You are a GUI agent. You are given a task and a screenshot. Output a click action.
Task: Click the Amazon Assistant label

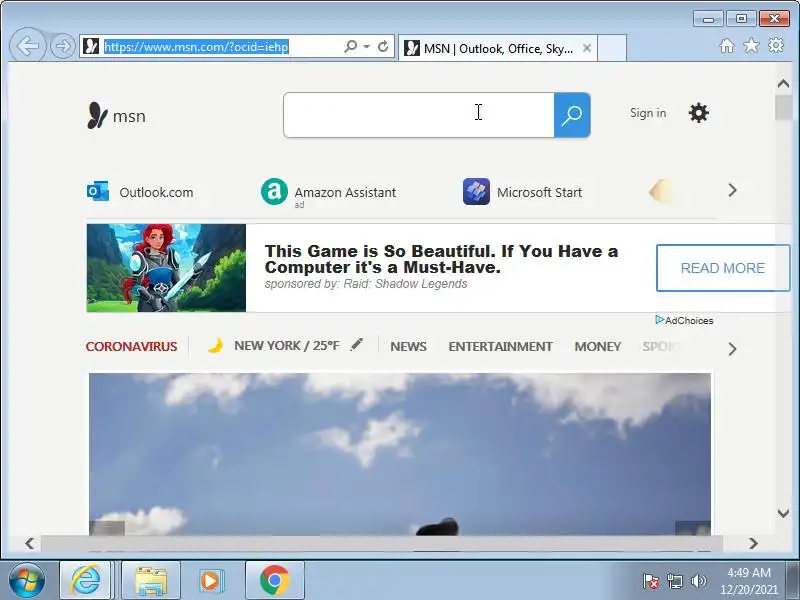345,192
